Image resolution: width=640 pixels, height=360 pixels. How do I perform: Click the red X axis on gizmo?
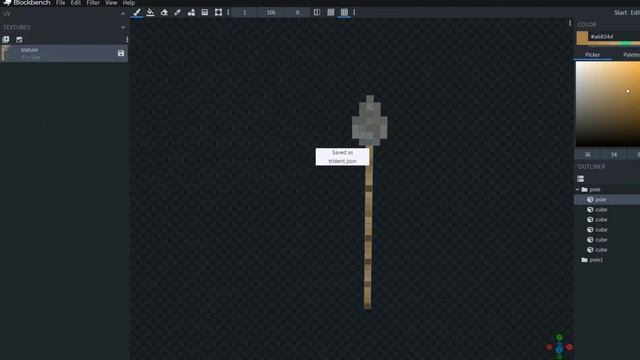point(569,347)
